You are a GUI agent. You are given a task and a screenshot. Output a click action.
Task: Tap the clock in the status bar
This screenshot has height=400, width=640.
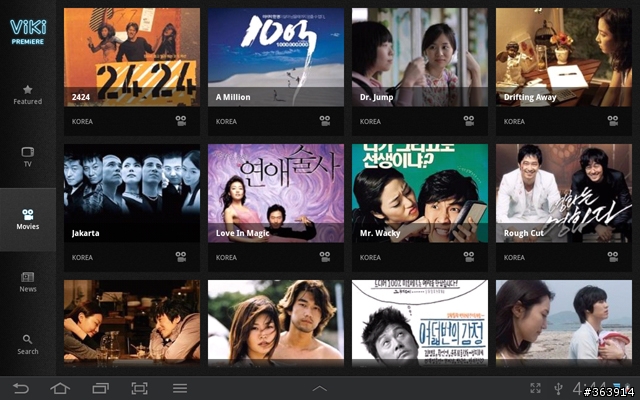(591, 389)
